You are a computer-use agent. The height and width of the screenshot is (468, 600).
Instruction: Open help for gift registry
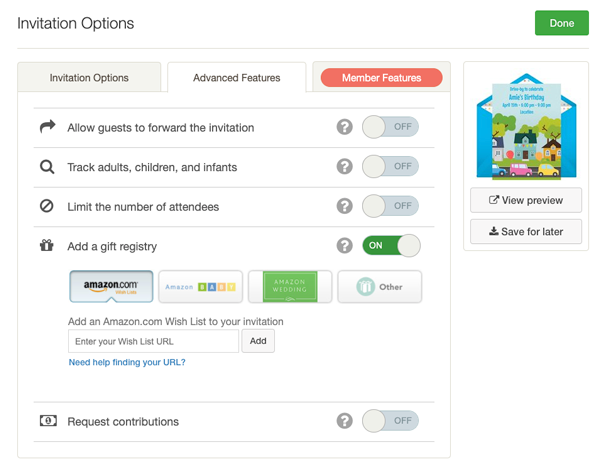click(x=344, y=245)
